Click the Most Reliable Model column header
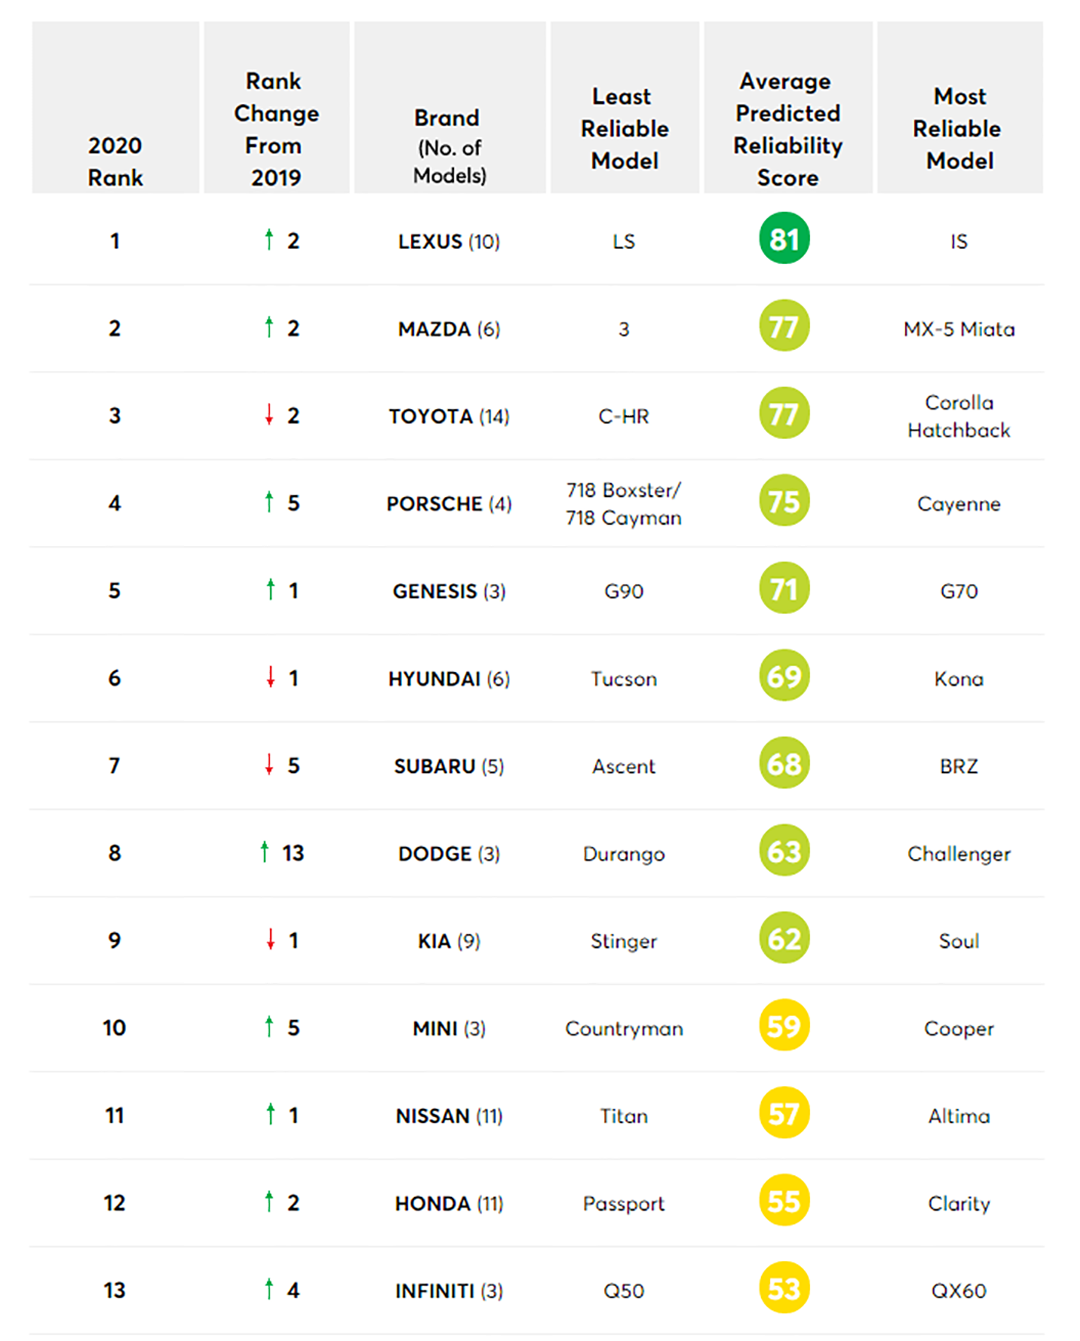The height and width of the screenshot is (1341, 1080). (x=959, y=128)
